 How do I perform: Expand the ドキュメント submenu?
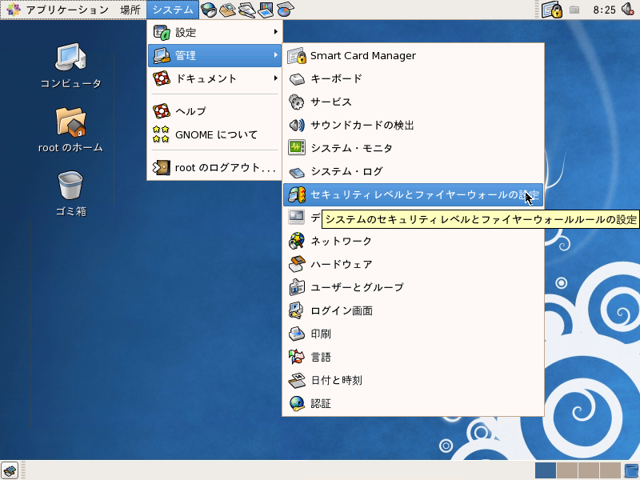point(215,78)
